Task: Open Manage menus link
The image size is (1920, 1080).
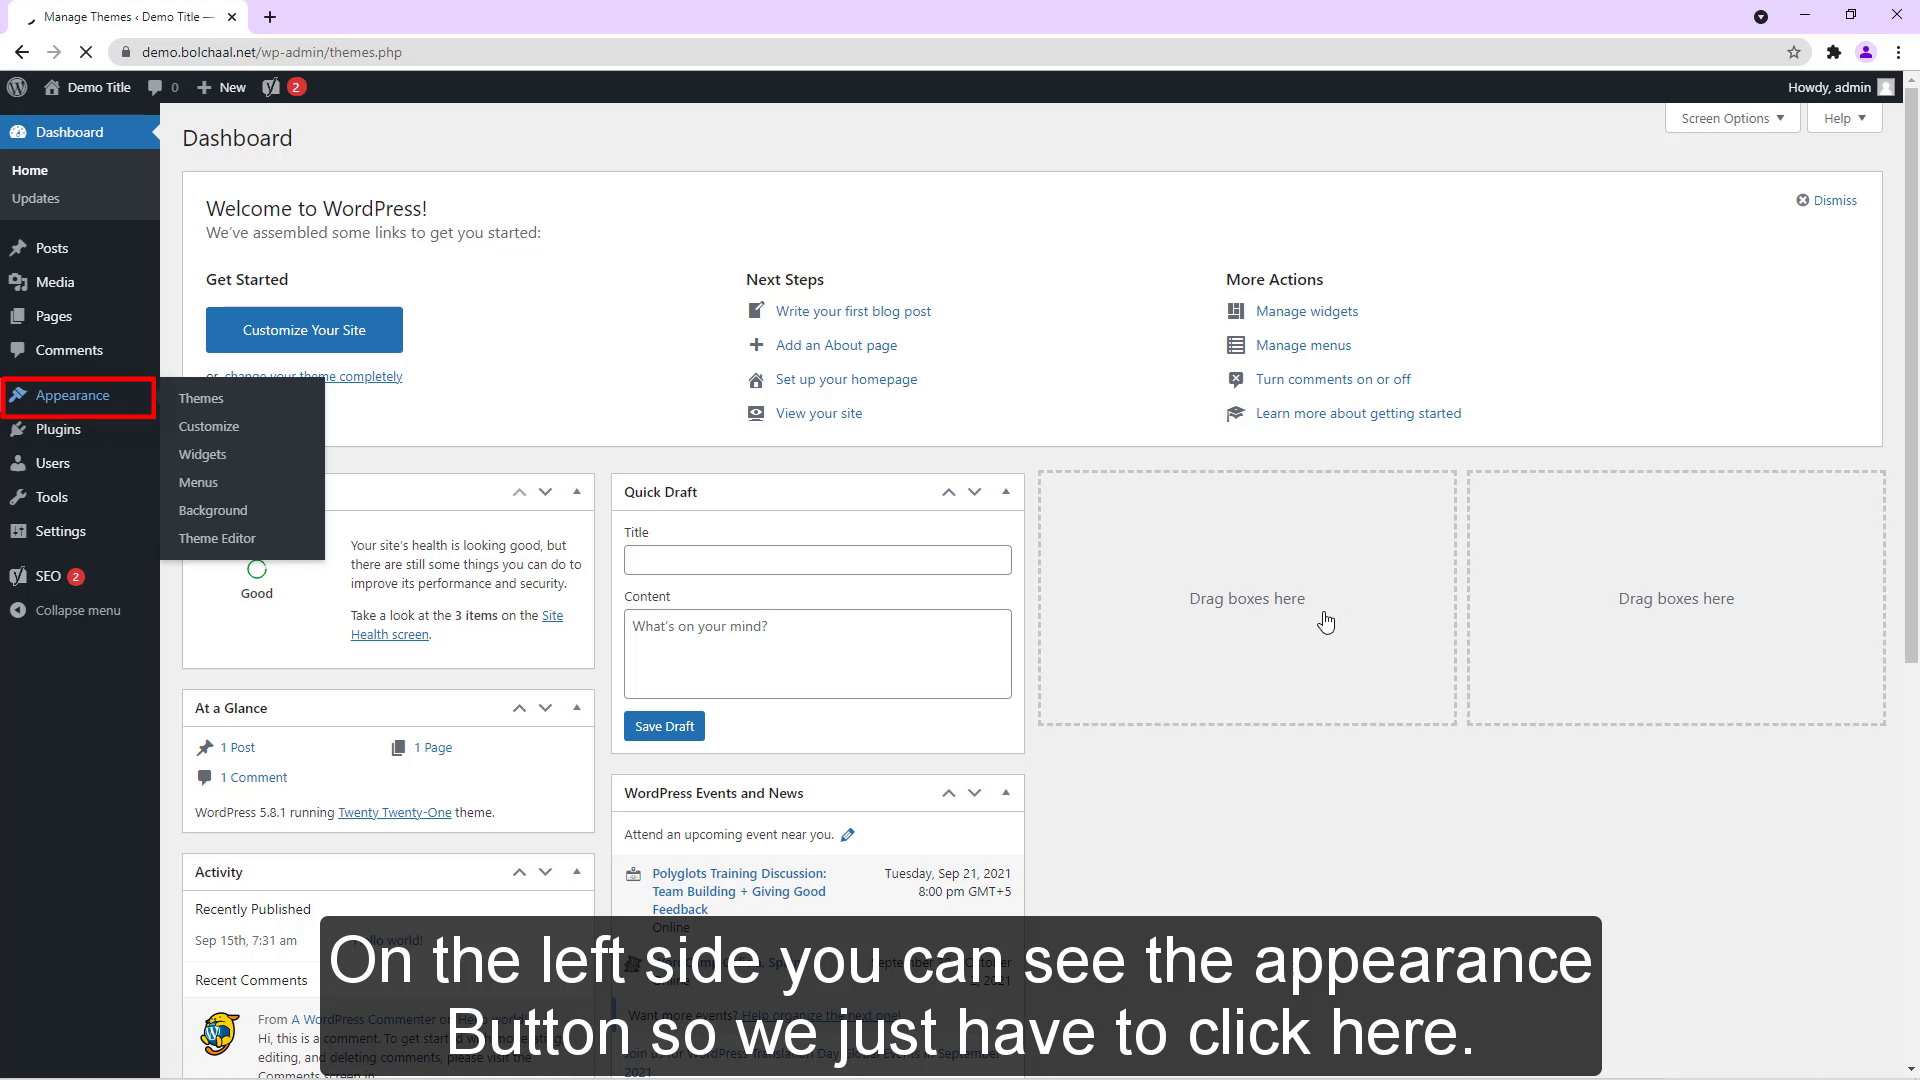Action: 1303,345
